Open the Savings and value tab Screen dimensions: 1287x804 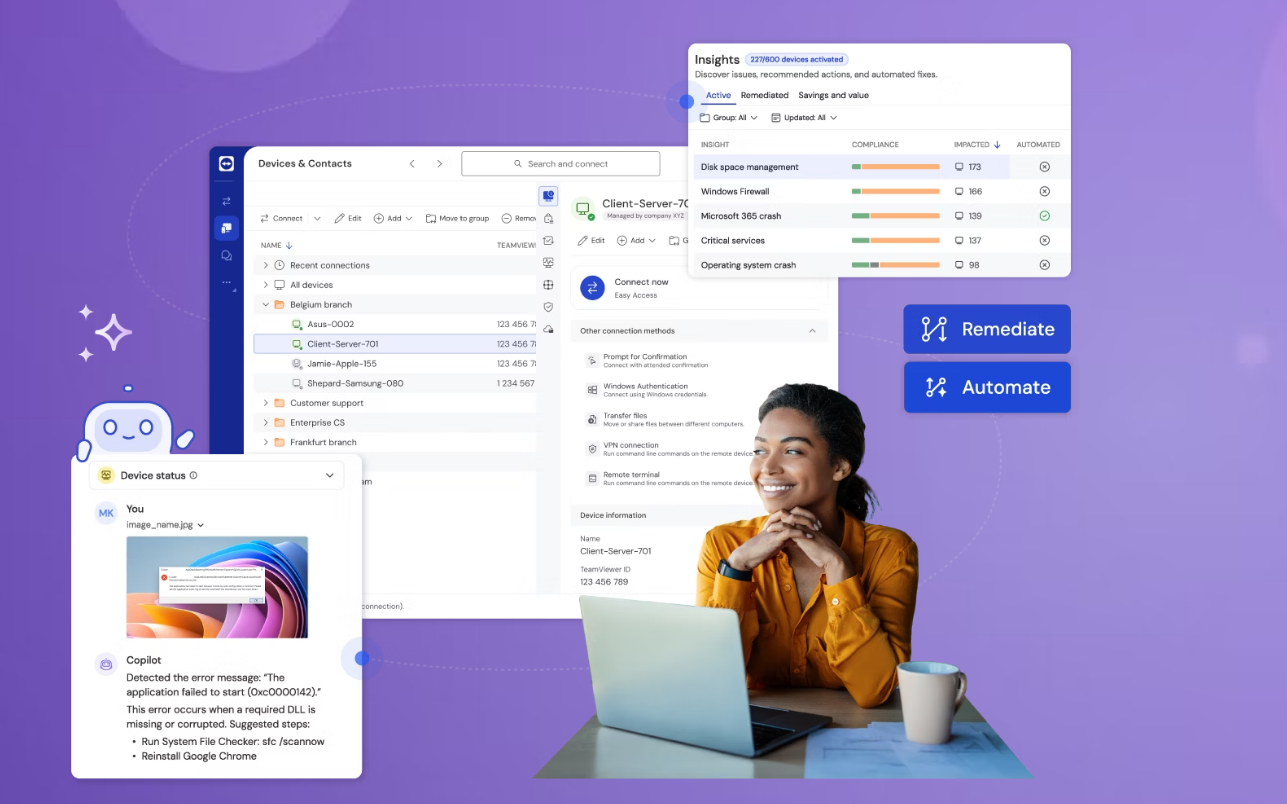[x=833, y=95]
